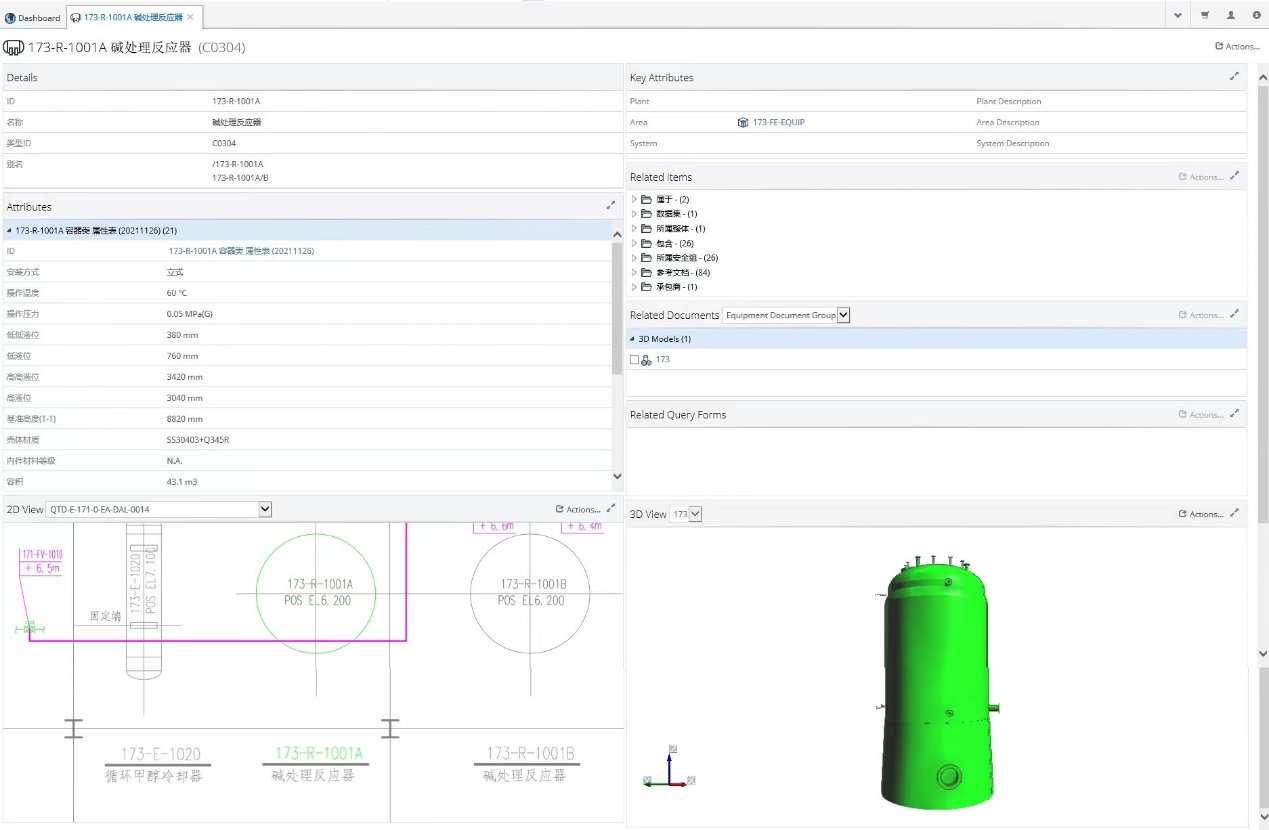This screenshot has width=1269, height=830.
Task: Expand the 参考文档 - (84) folder
Action: tap(635, 272)
